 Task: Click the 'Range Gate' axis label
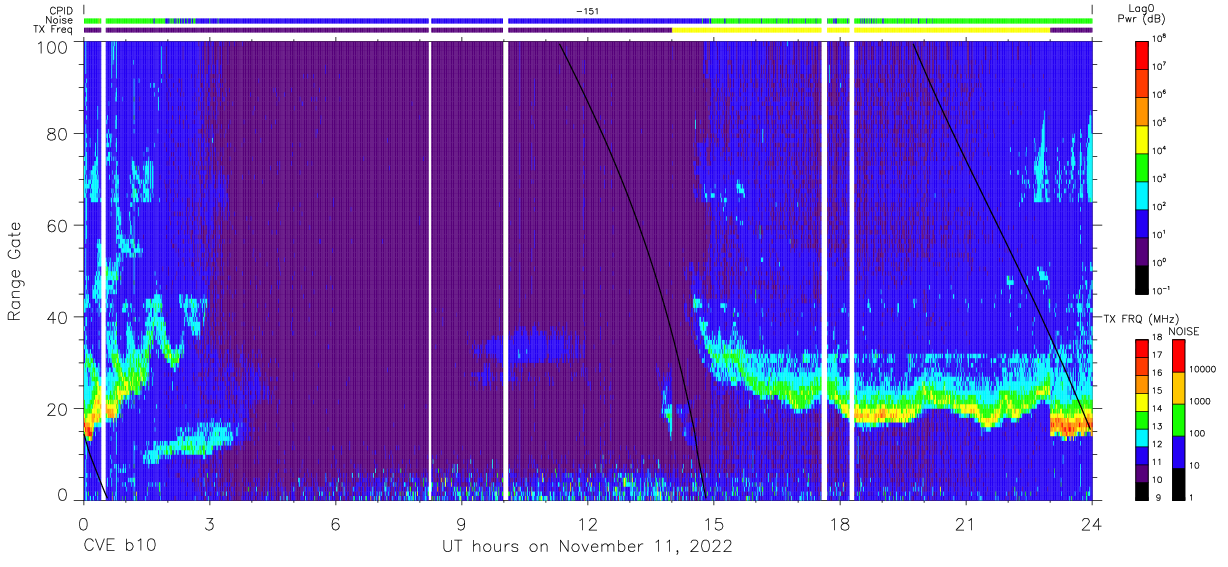[x=15, y=270]
